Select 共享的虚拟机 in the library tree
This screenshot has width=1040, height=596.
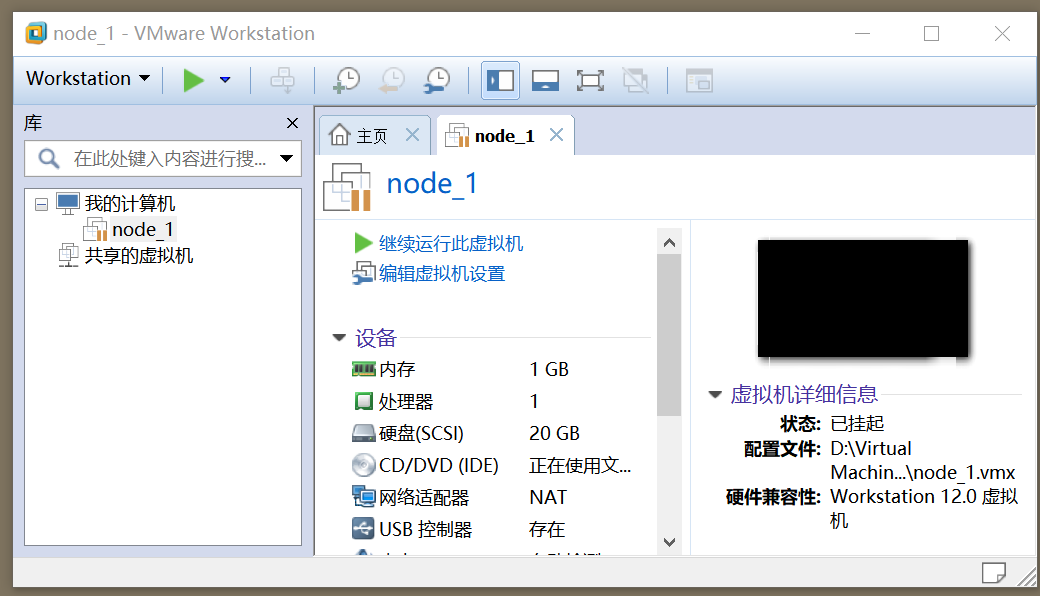click(x=139, y=256)
